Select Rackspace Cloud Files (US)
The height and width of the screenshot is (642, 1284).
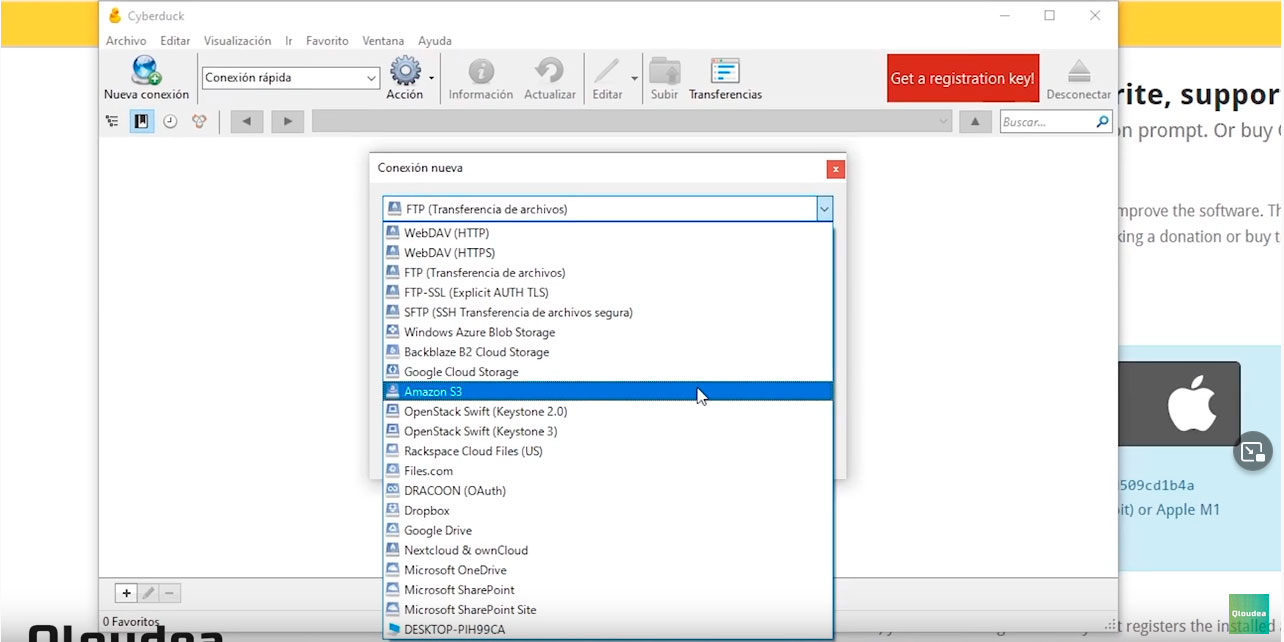(x=608, y=451)
